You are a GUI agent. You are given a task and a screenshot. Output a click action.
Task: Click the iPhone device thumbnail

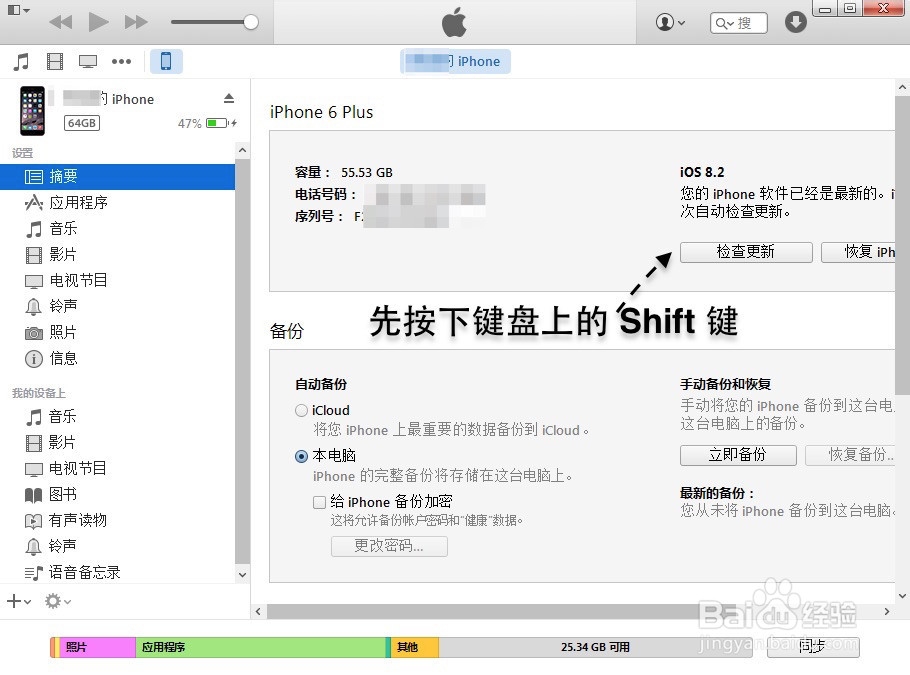(x=32, y=111)
